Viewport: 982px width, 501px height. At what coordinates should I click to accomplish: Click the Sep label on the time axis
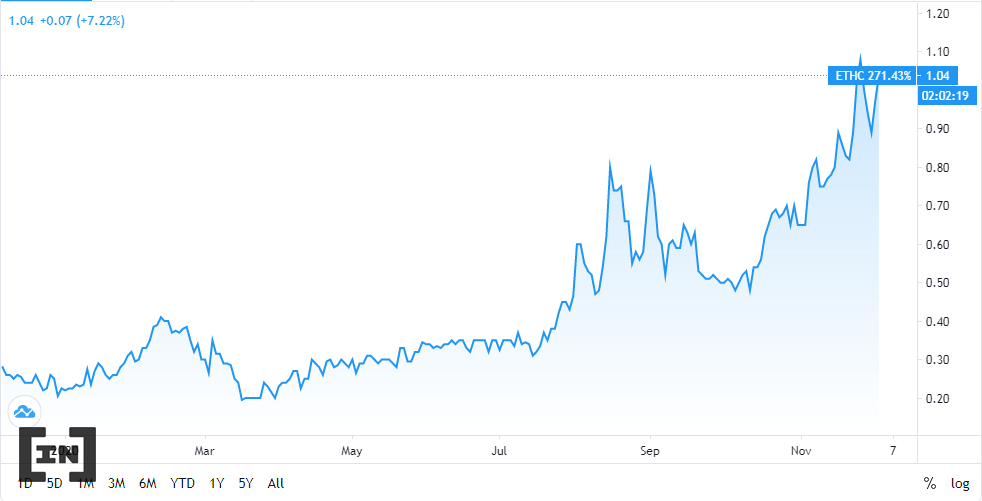(x=650, y=451)
